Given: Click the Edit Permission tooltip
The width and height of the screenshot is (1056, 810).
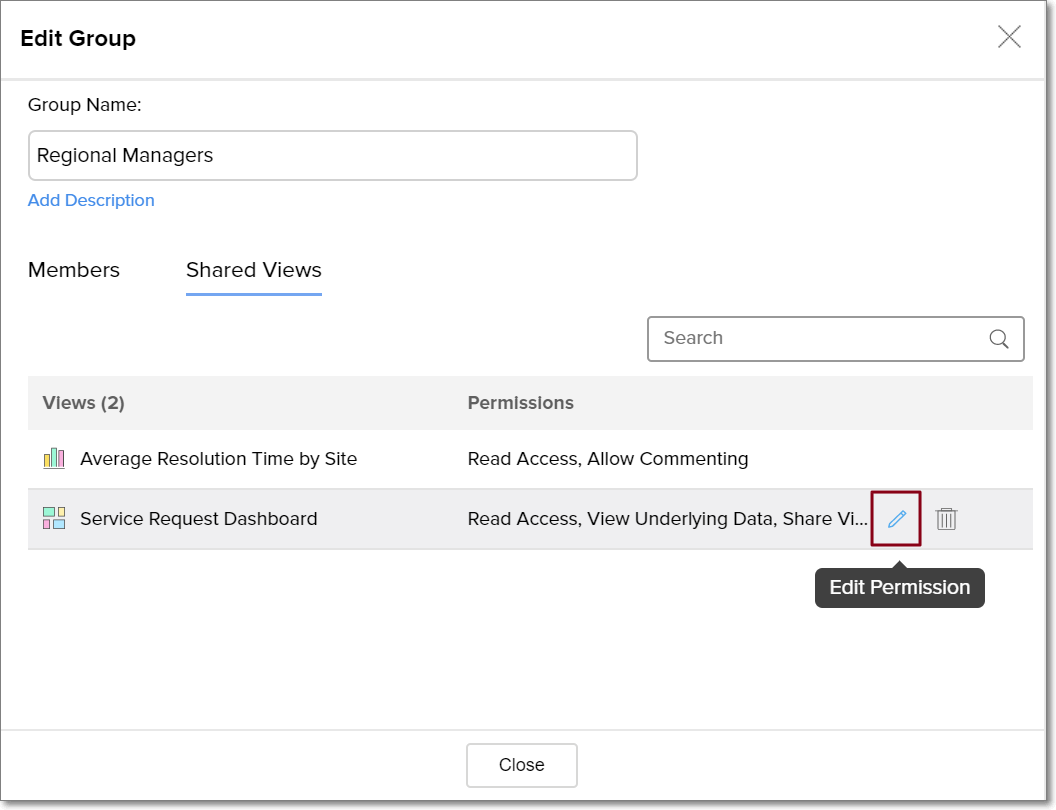Looking at the screenshot, I should pyautogui.click(x=900, y=588).
